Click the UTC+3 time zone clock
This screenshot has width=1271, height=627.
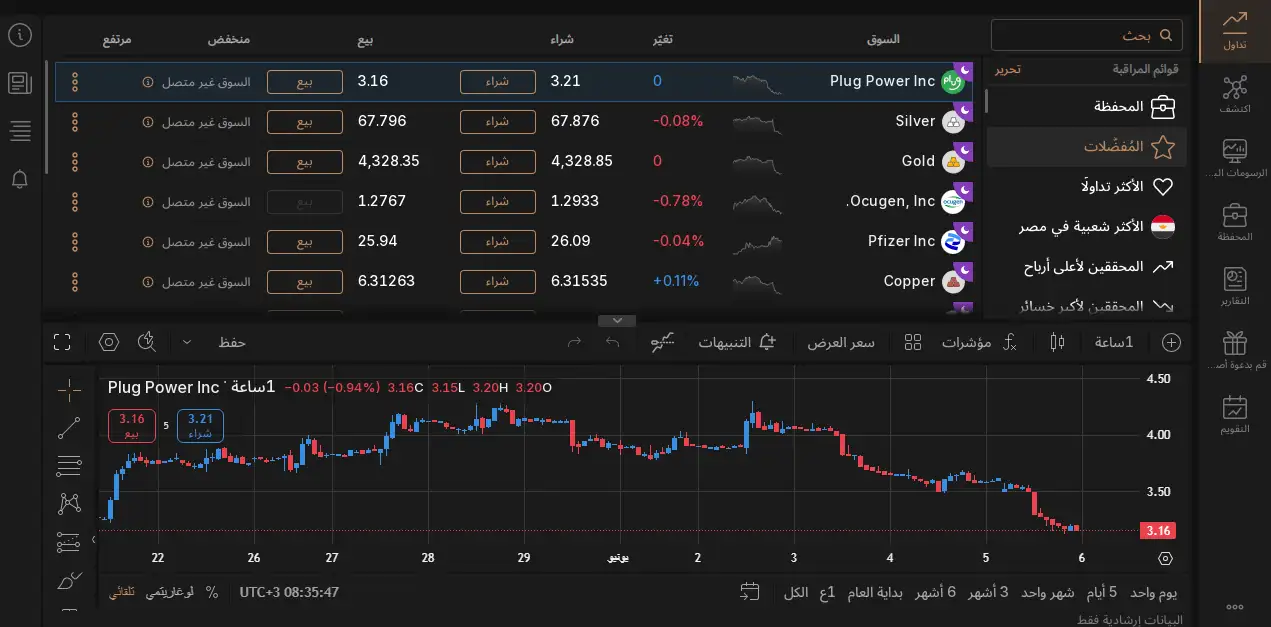tap(289, 592)
